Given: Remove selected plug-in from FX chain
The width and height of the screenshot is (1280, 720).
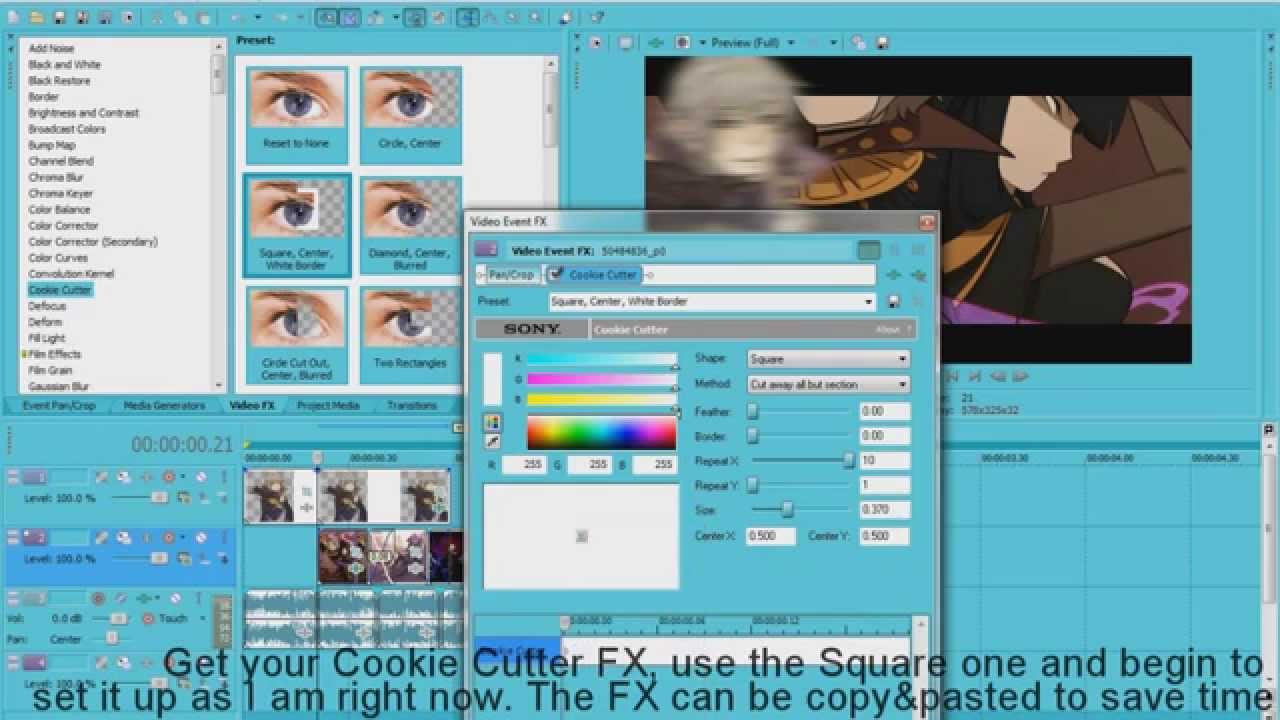Looking at the screenshot, I should click(918, 275).
